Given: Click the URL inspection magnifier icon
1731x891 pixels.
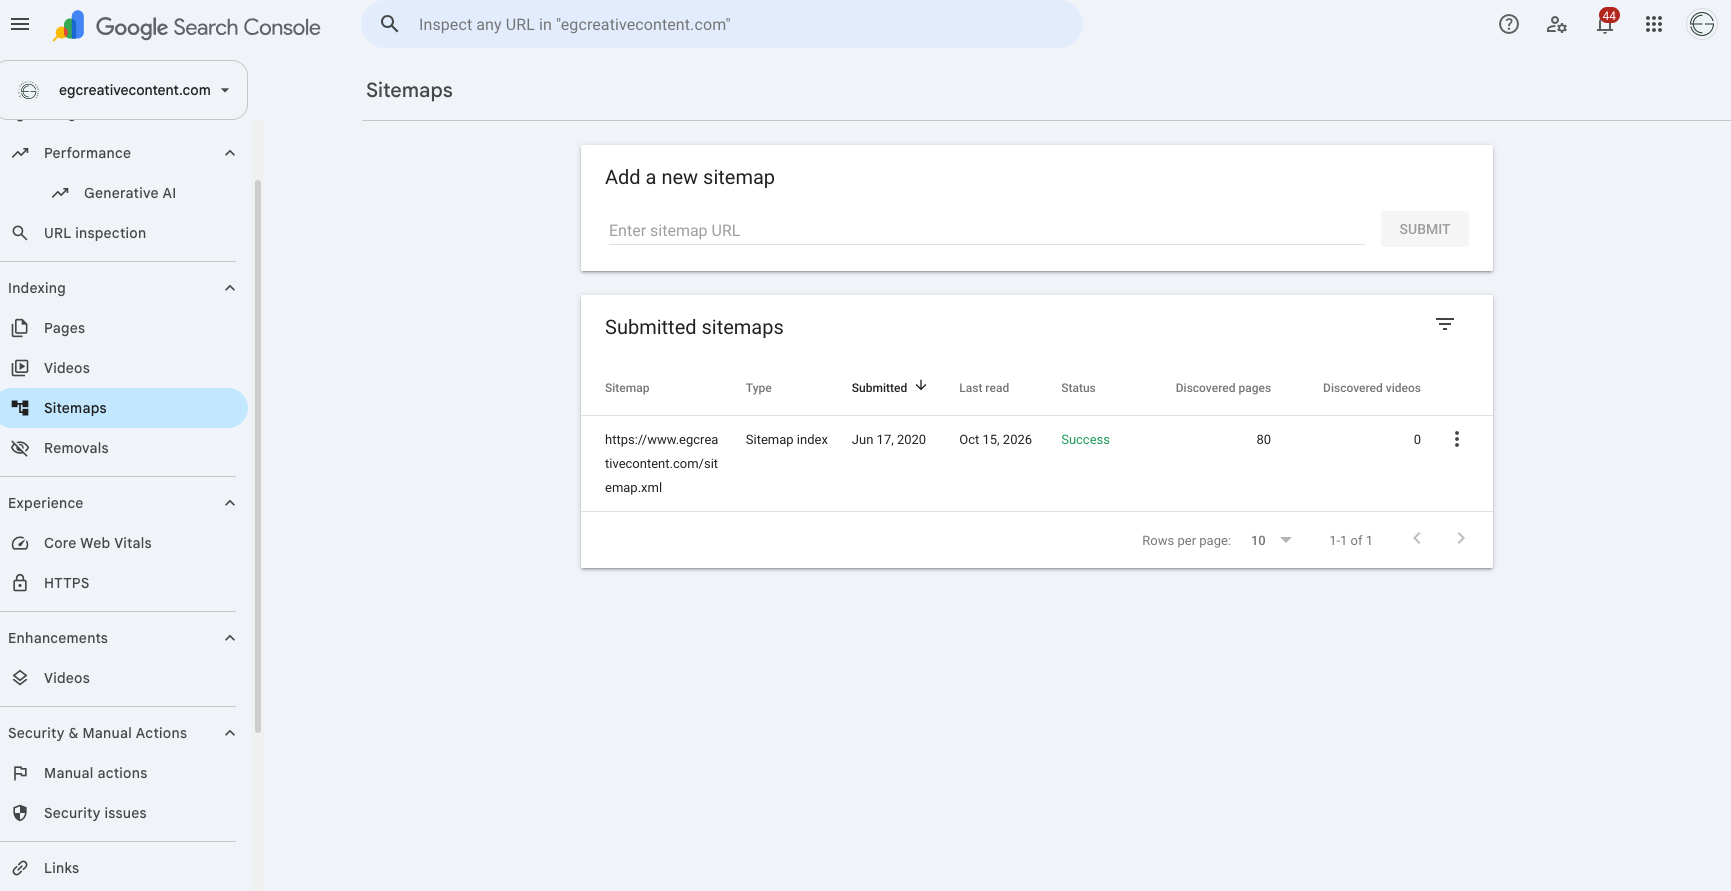Looking at the screenshot, I should click(x=20, y=233).
